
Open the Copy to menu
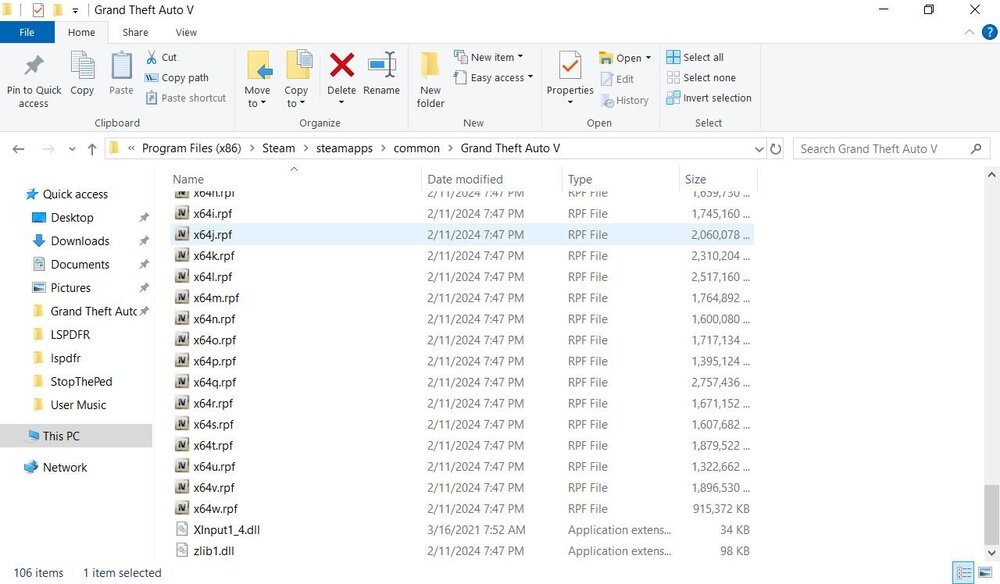tap(296, 79)
